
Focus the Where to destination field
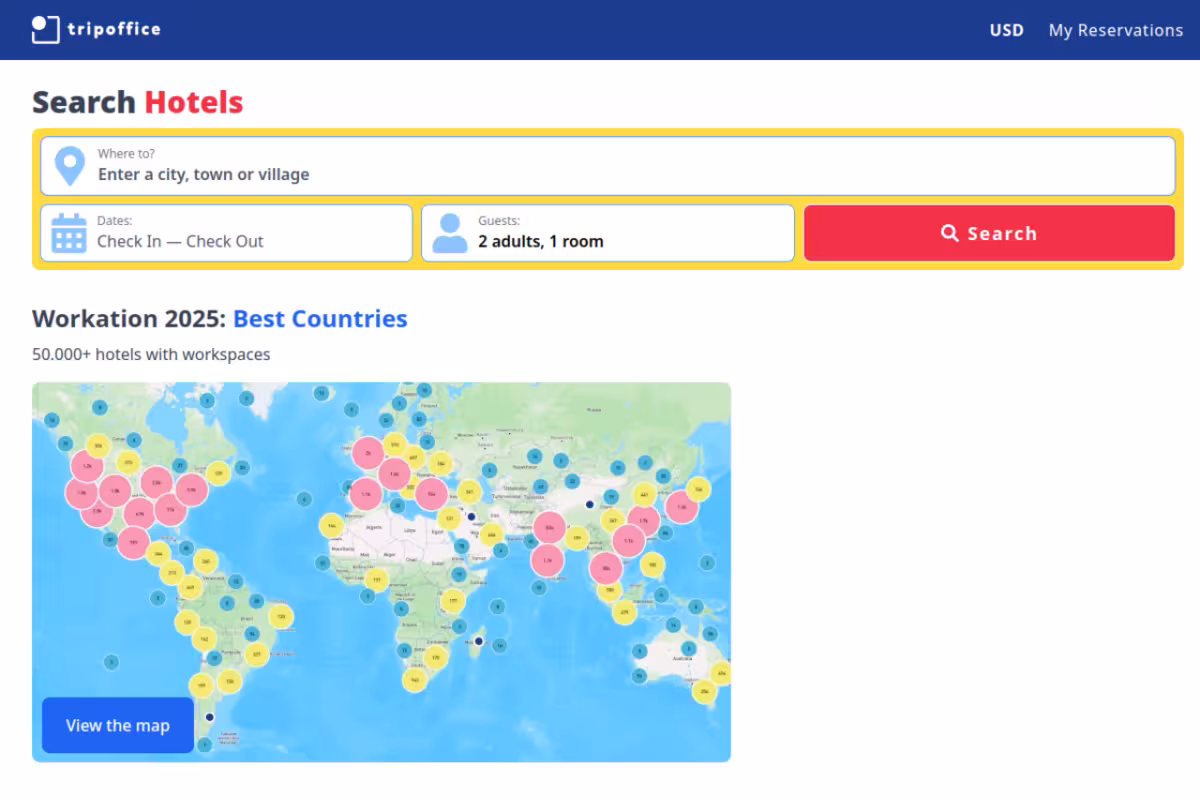[608, 166]
